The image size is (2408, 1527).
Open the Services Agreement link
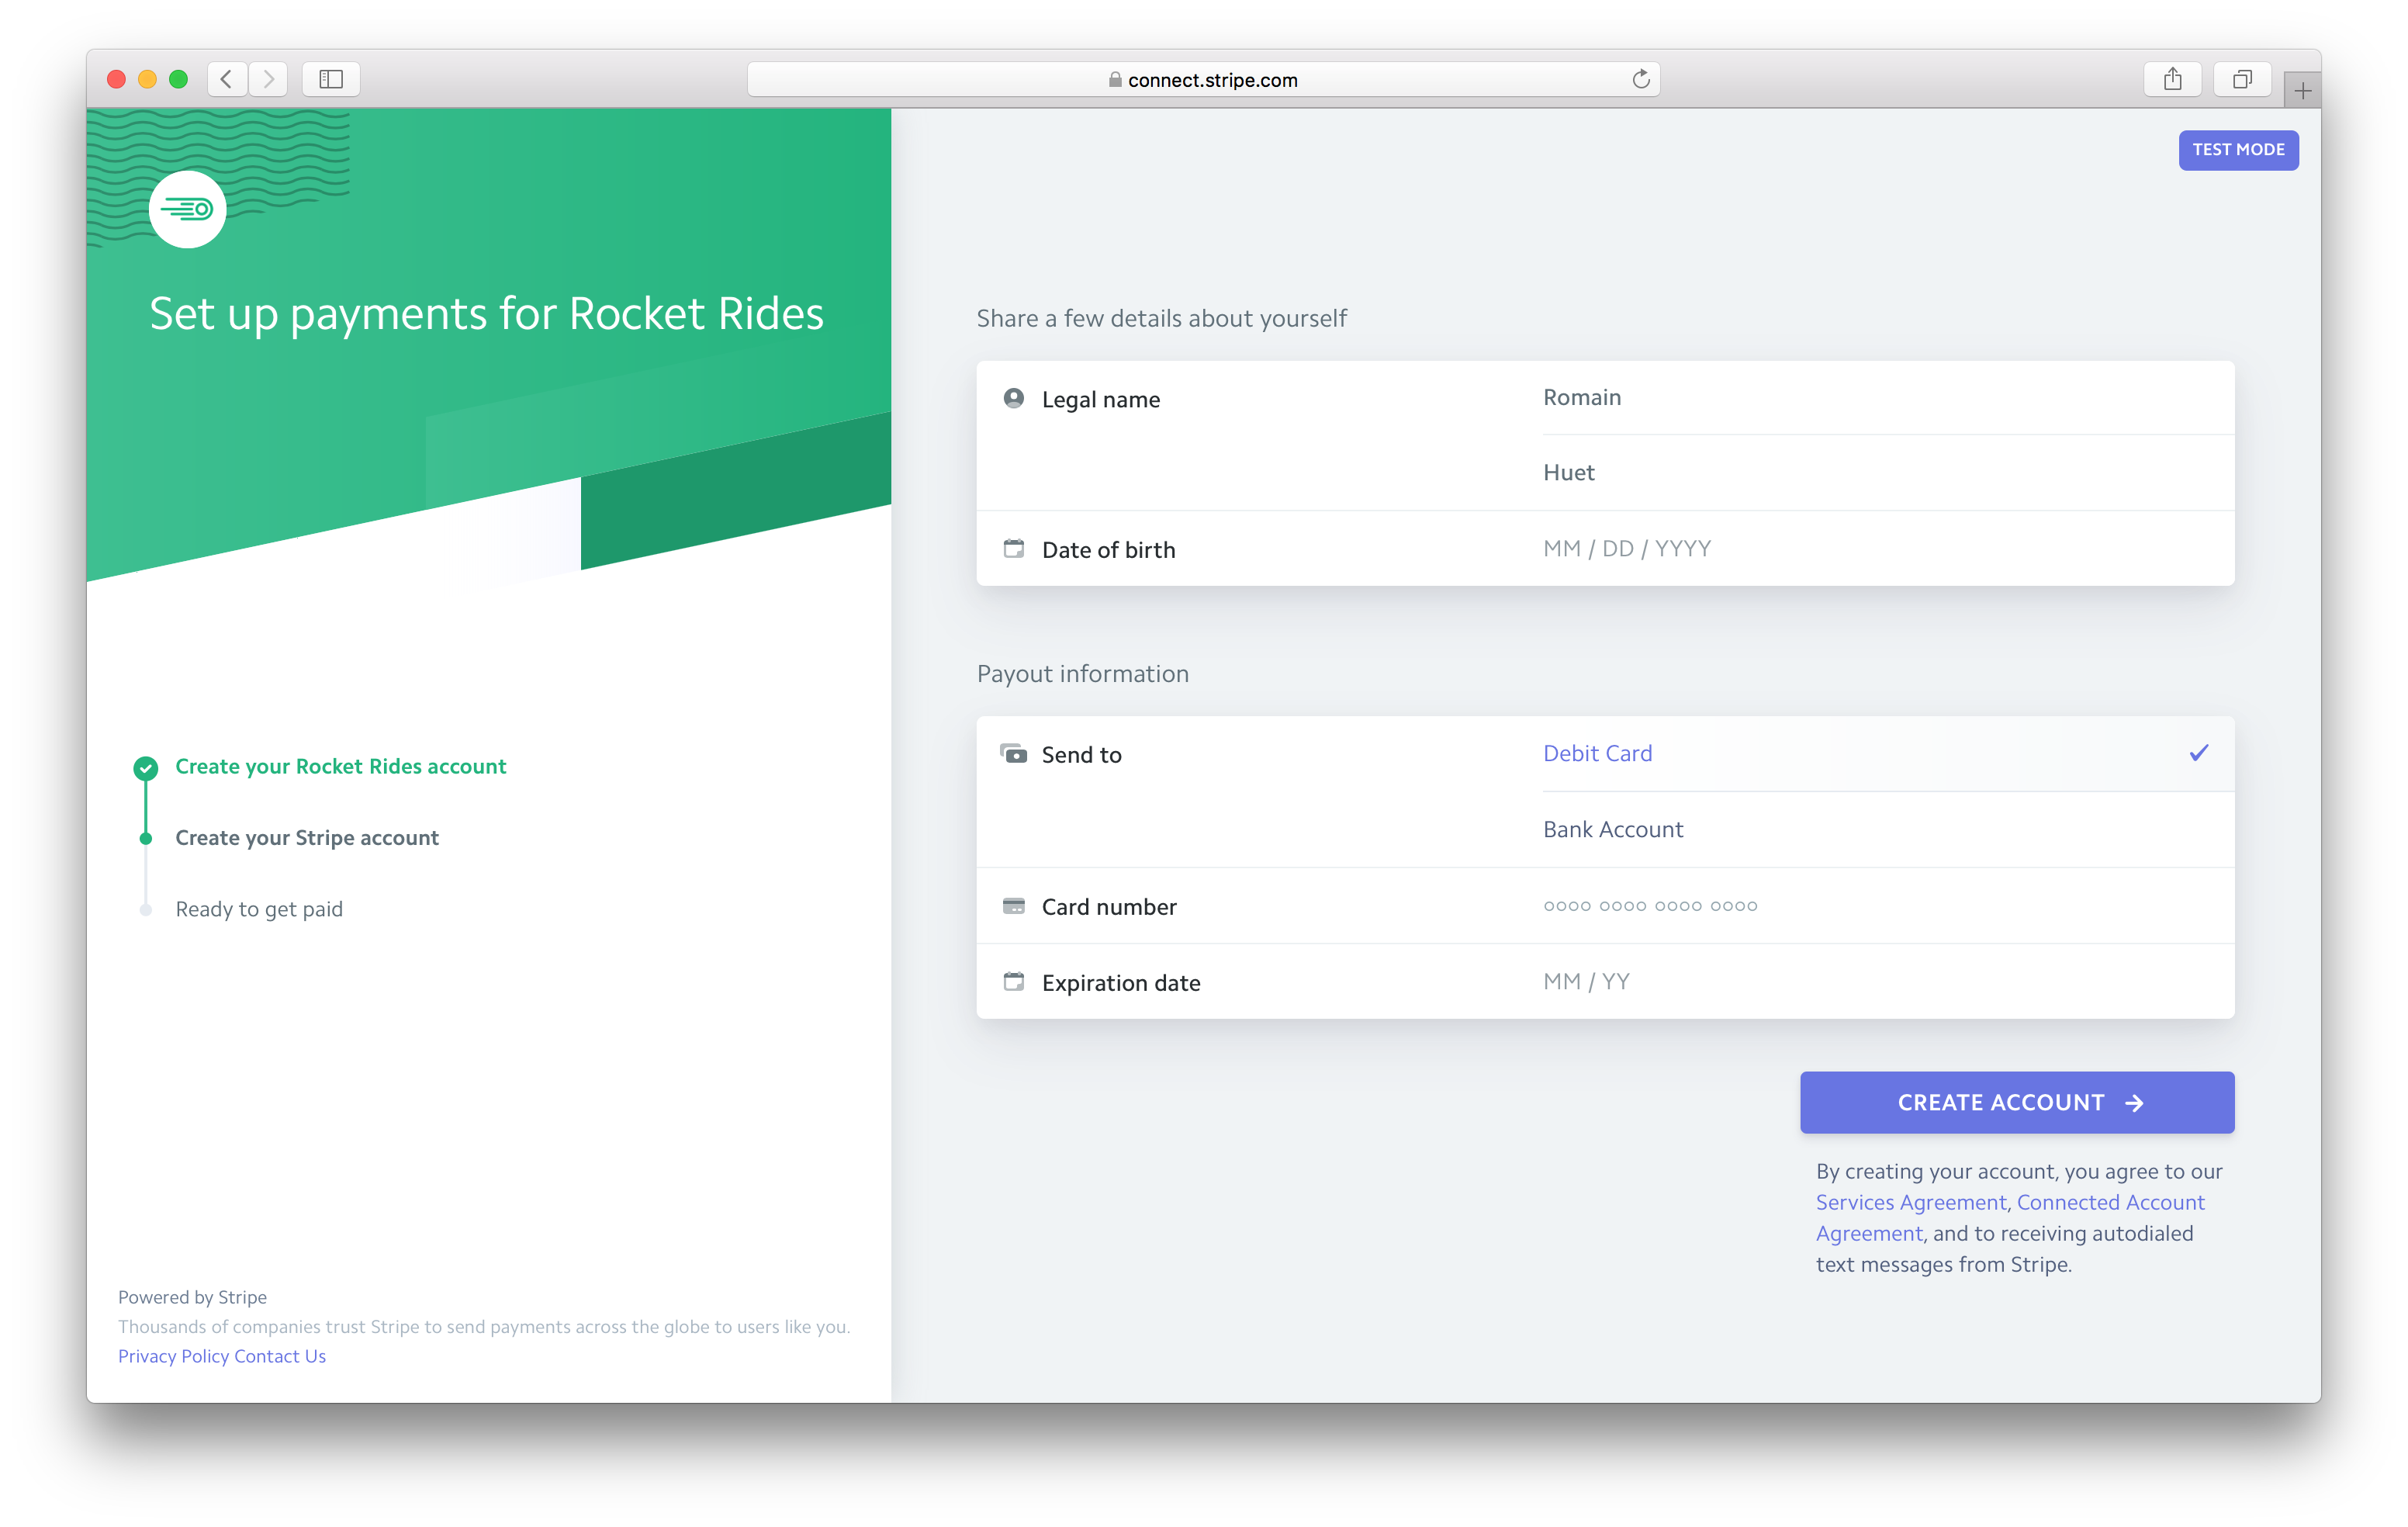(1910, 1202)
